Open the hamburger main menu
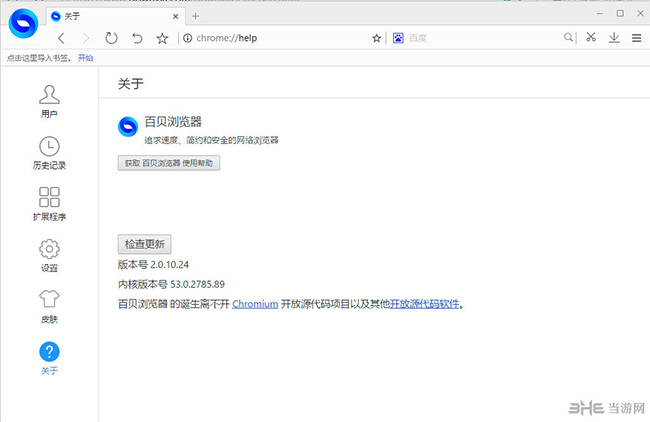650x422 pixels. tap(637, 38)
